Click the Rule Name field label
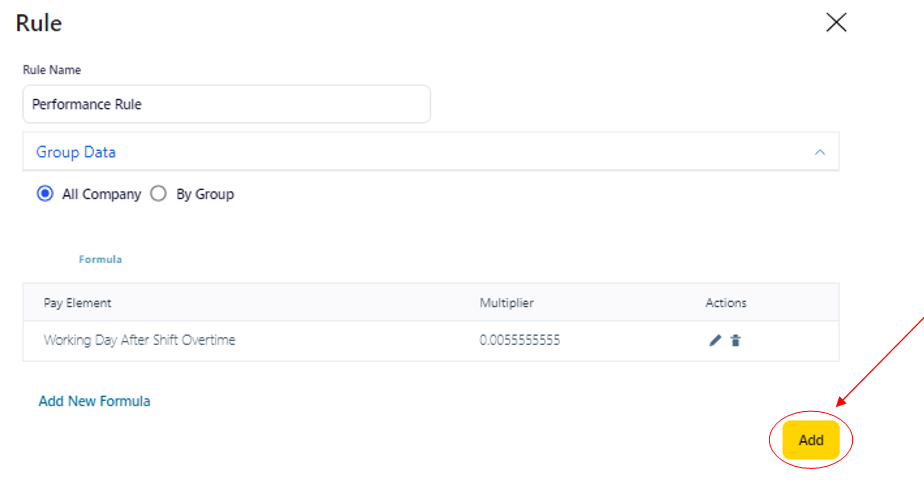Image resolution: width=924 pixels, height=483 pixels. coord(52,70)
